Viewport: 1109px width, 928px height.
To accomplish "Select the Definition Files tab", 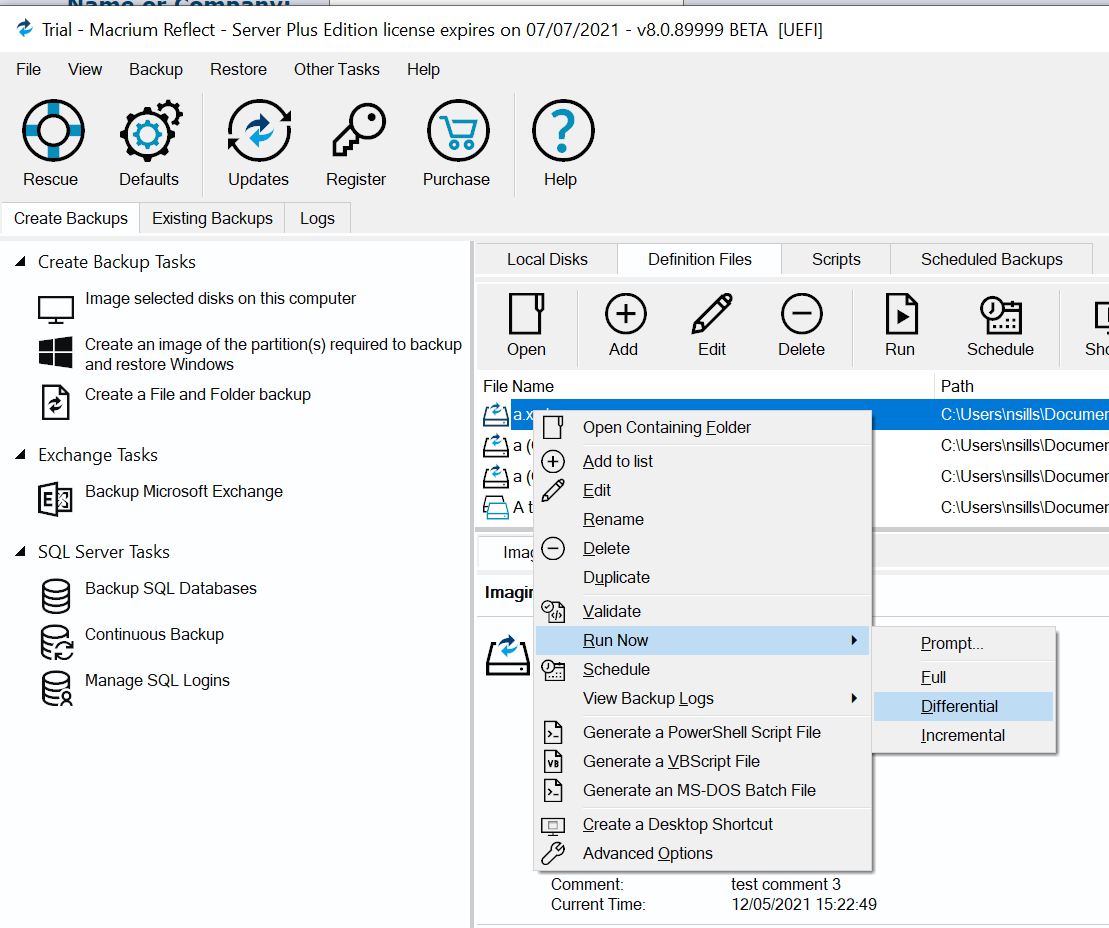I will coord(699,260).
